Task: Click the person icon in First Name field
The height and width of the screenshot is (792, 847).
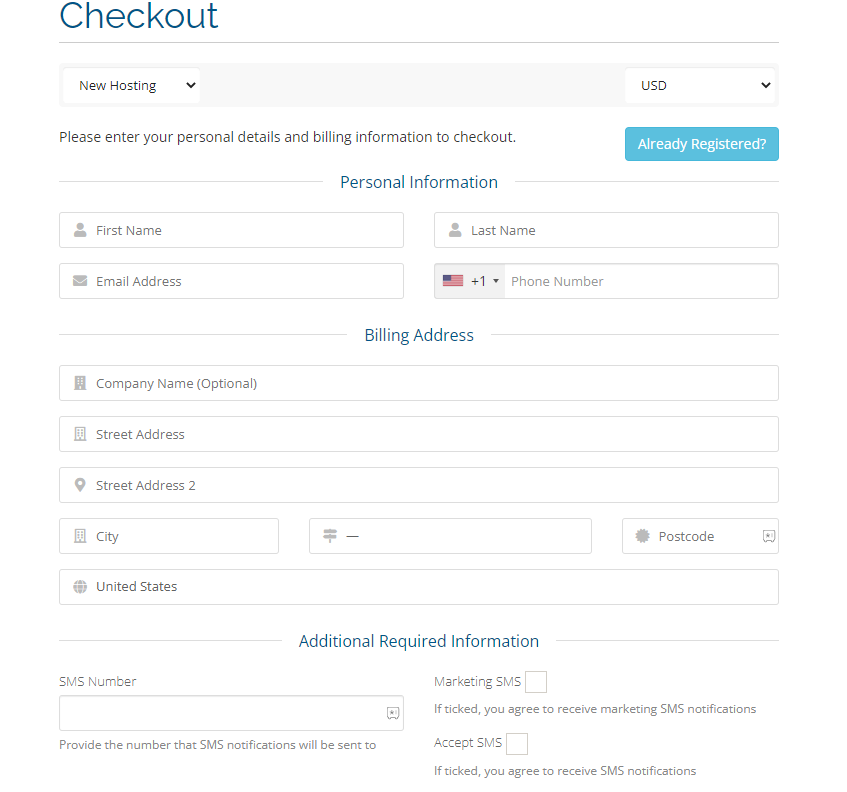Action: (80, 230)
